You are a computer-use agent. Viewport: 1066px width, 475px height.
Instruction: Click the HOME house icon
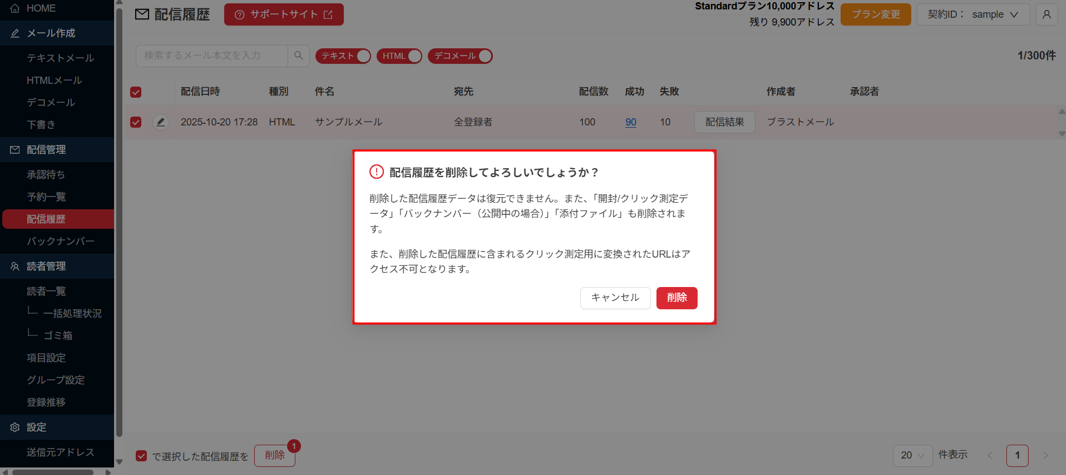(x=15, y=8)
